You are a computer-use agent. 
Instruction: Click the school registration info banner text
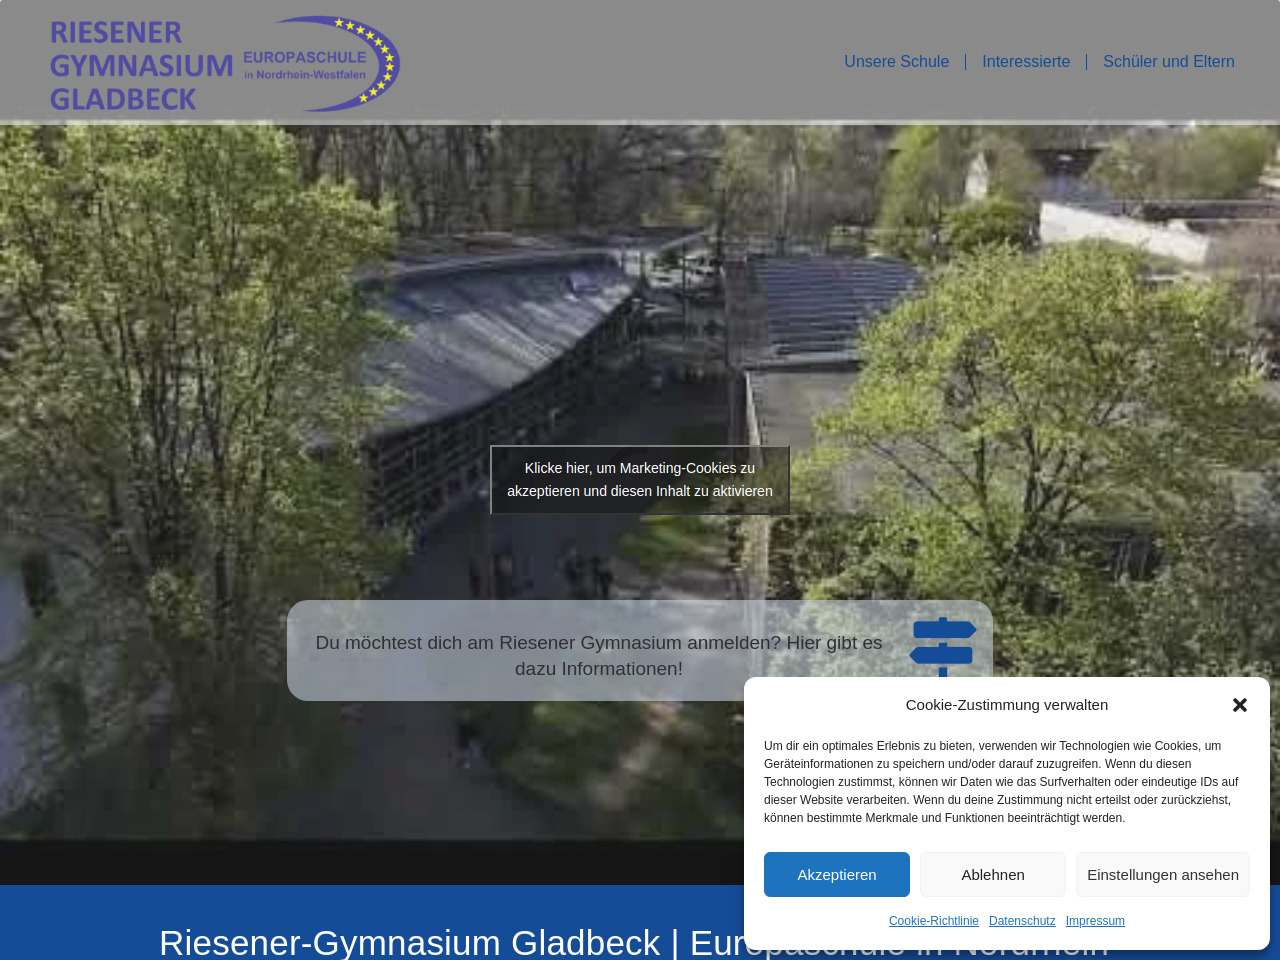click(598, 656)
